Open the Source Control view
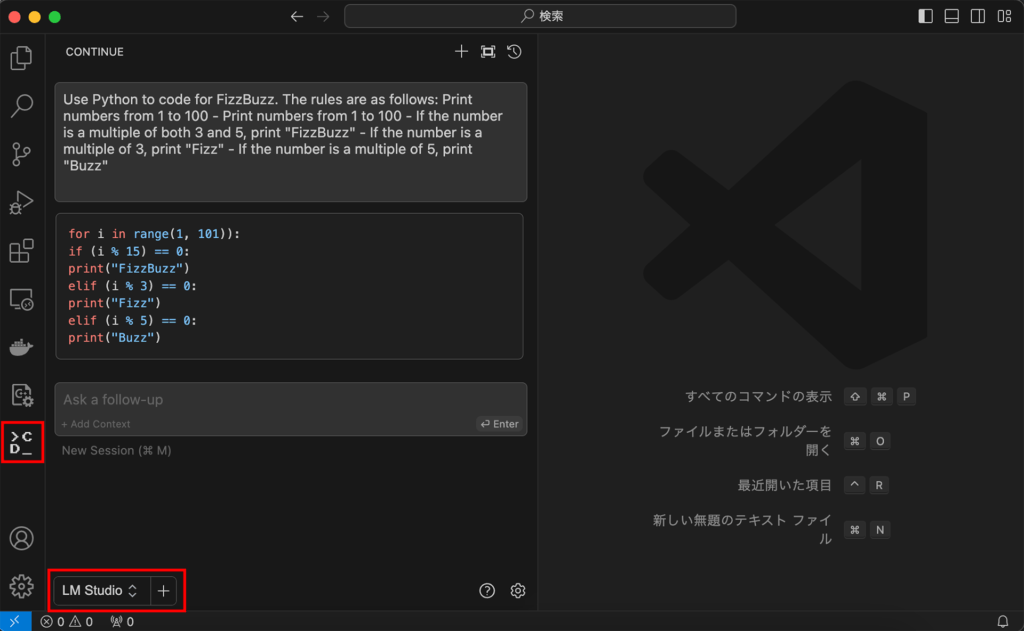 [x=21, y=154]
